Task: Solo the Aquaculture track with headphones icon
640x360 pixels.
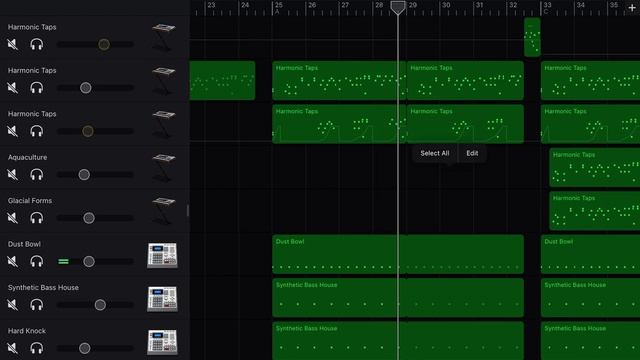Action: [x=37, y=174]
